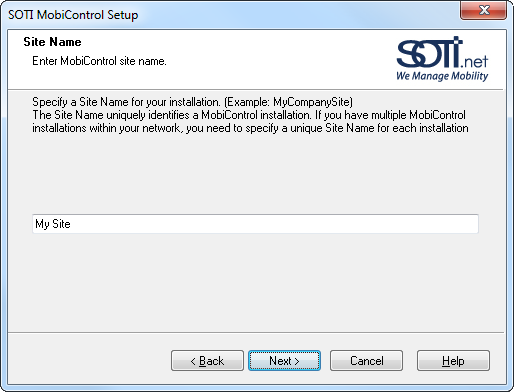
Task: Open Help for the Site Name page
Action: click(453, 360)
